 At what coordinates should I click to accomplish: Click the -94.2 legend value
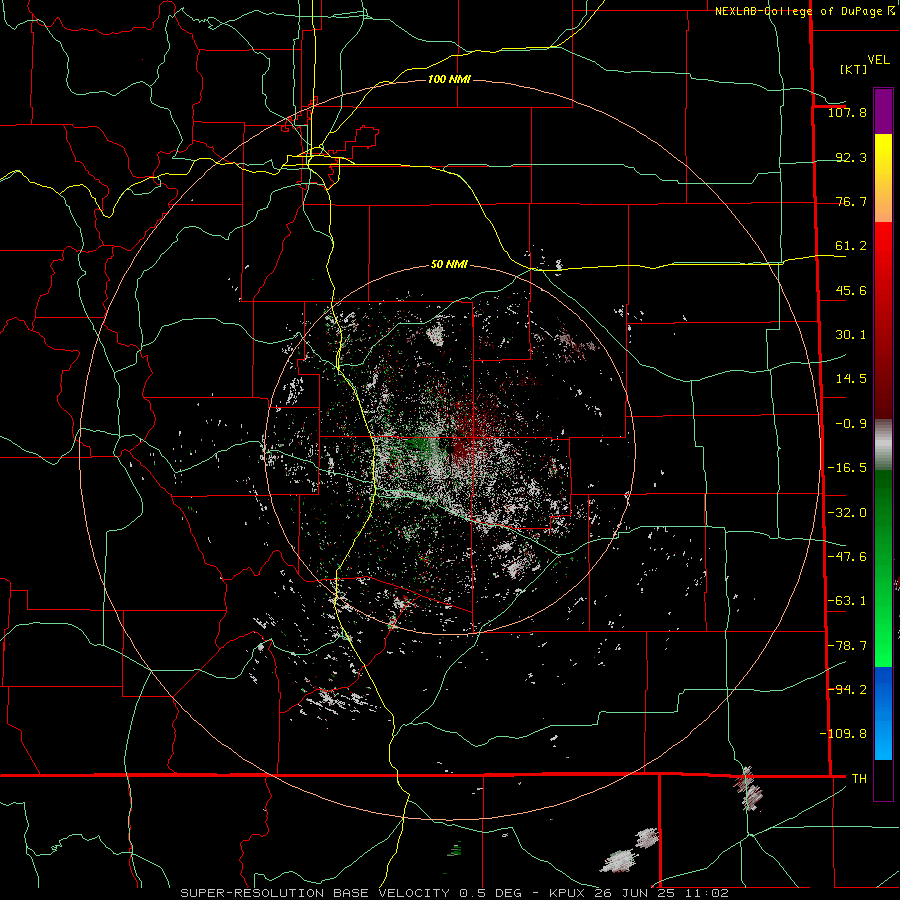[847, 689]
